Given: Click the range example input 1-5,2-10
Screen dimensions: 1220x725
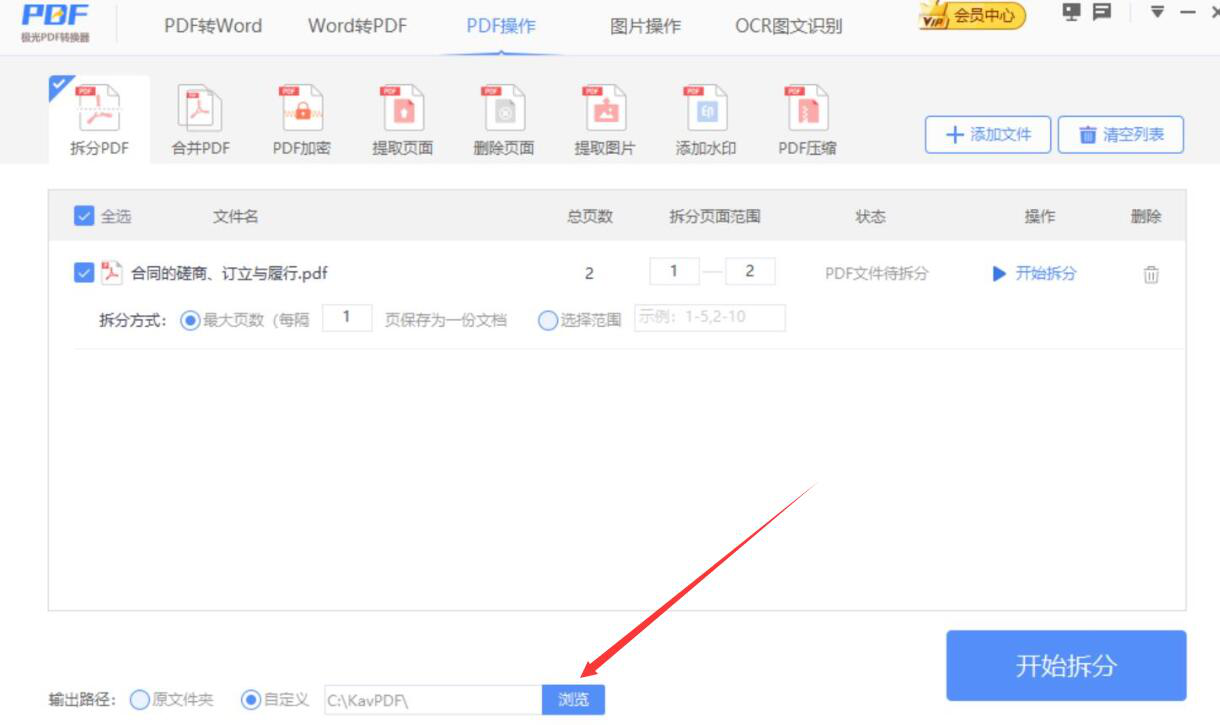Looking at the screenshot, I should [x=710, y=318].
